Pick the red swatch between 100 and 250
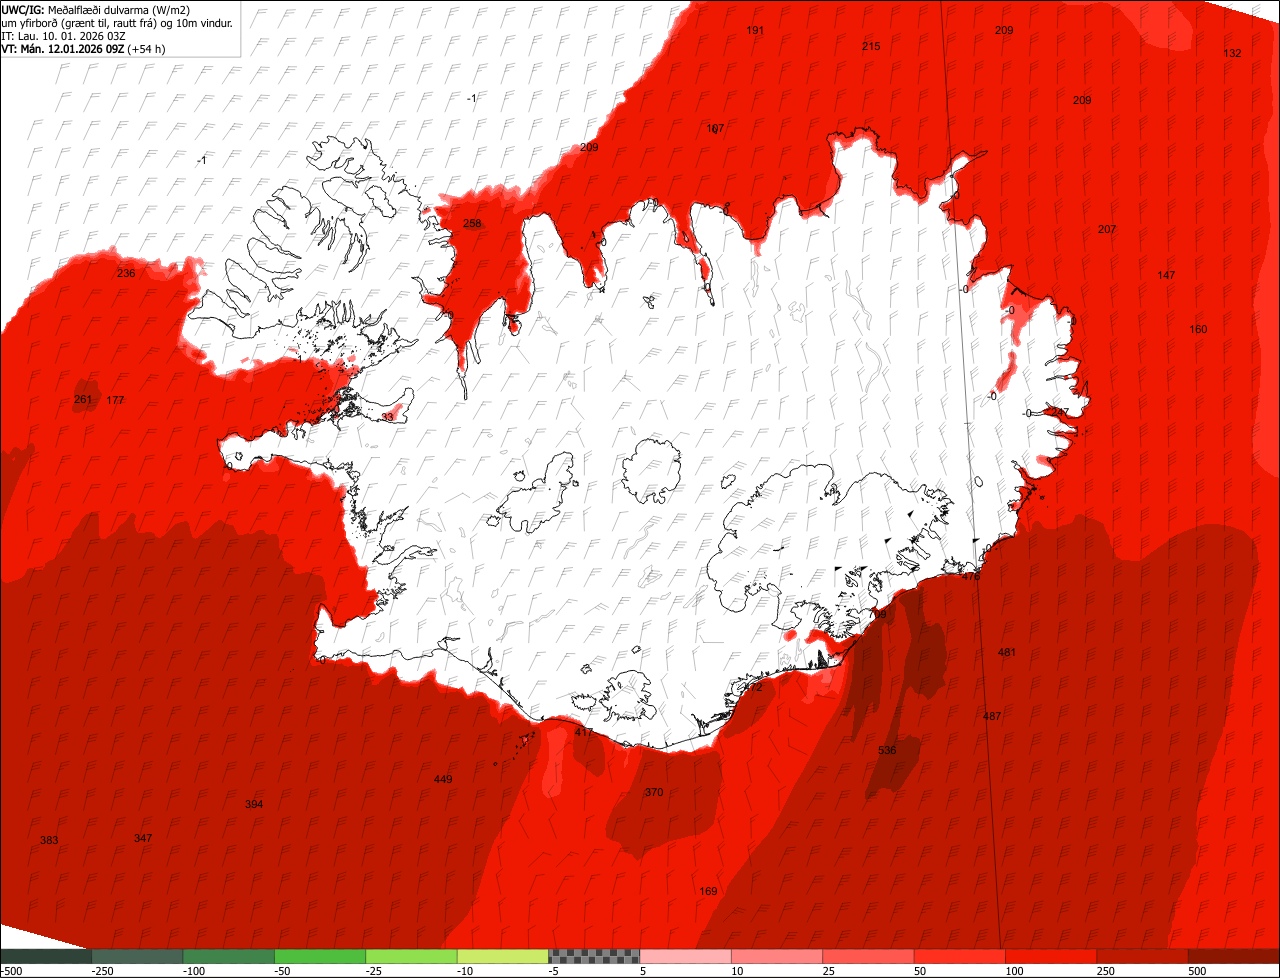The image size is (1280, 978). pos(1051,956)
